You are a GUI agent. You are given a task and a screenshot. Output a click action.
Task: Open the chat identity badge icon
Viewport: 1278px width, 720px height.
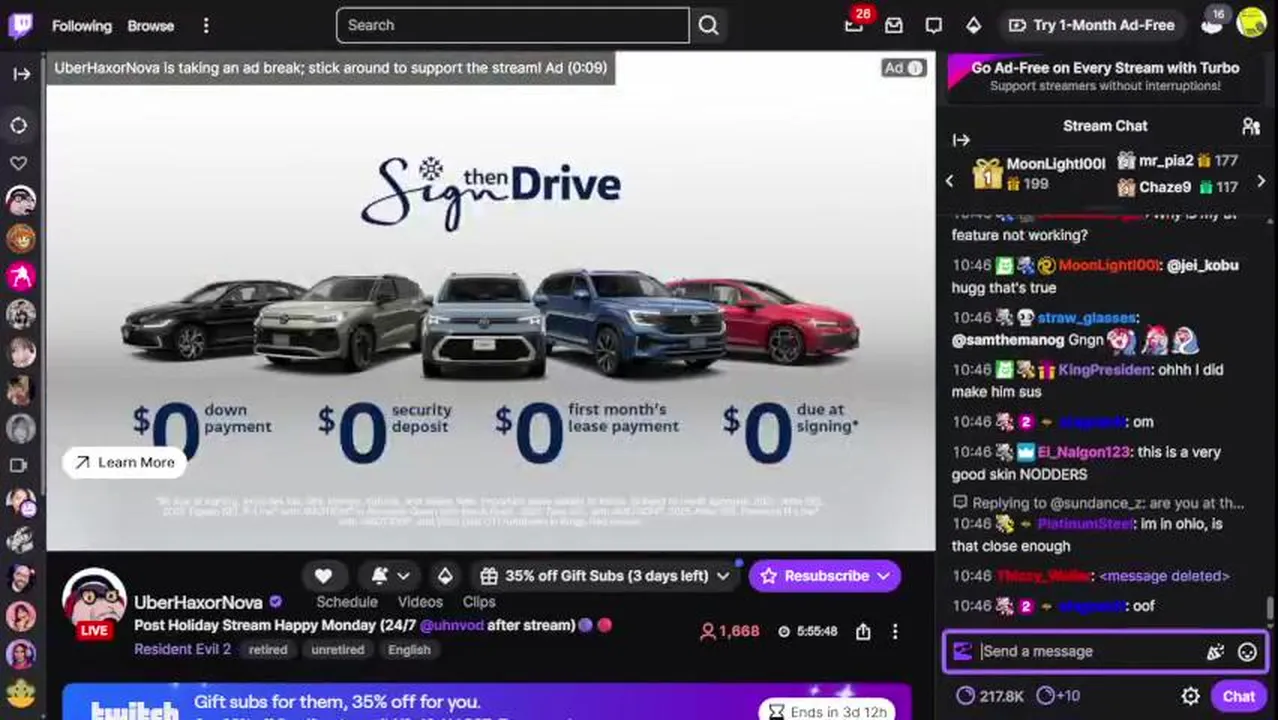pyautogui.click(x=962, y=651)
